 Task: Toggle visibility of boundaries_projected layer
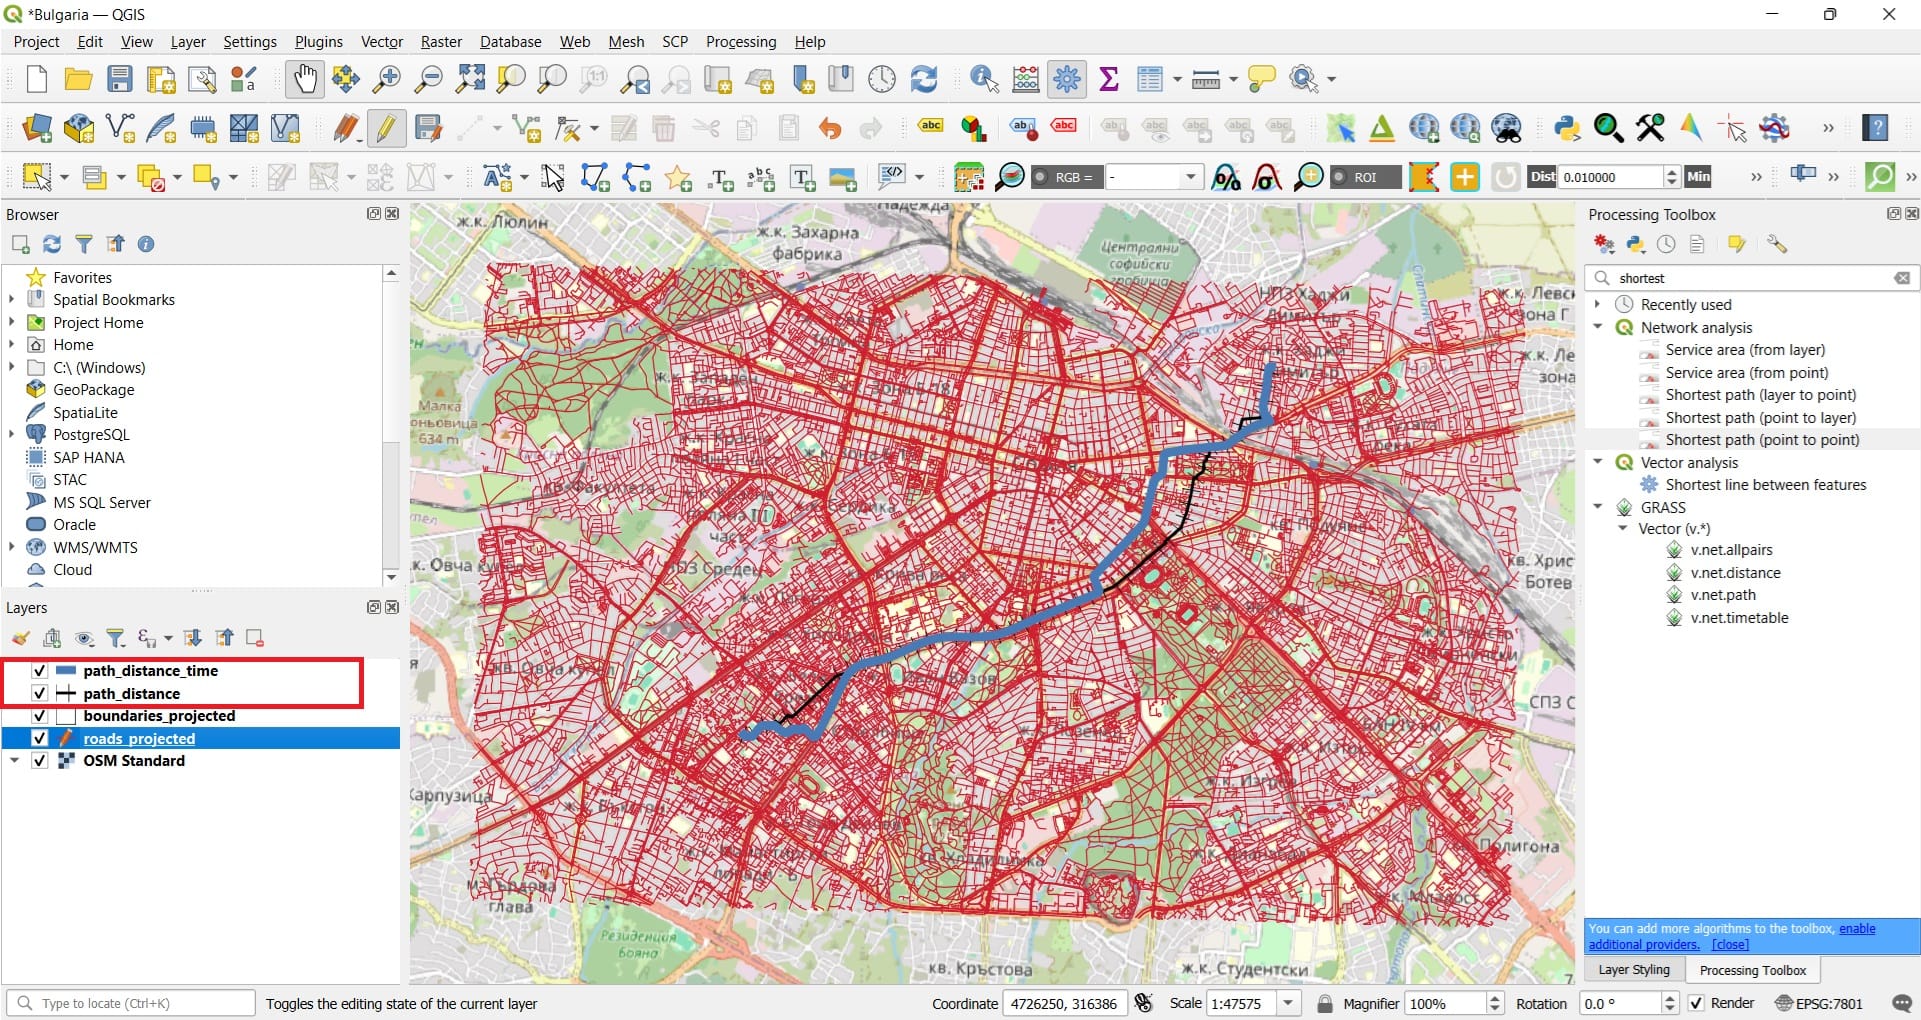click(x=40, y=716)
